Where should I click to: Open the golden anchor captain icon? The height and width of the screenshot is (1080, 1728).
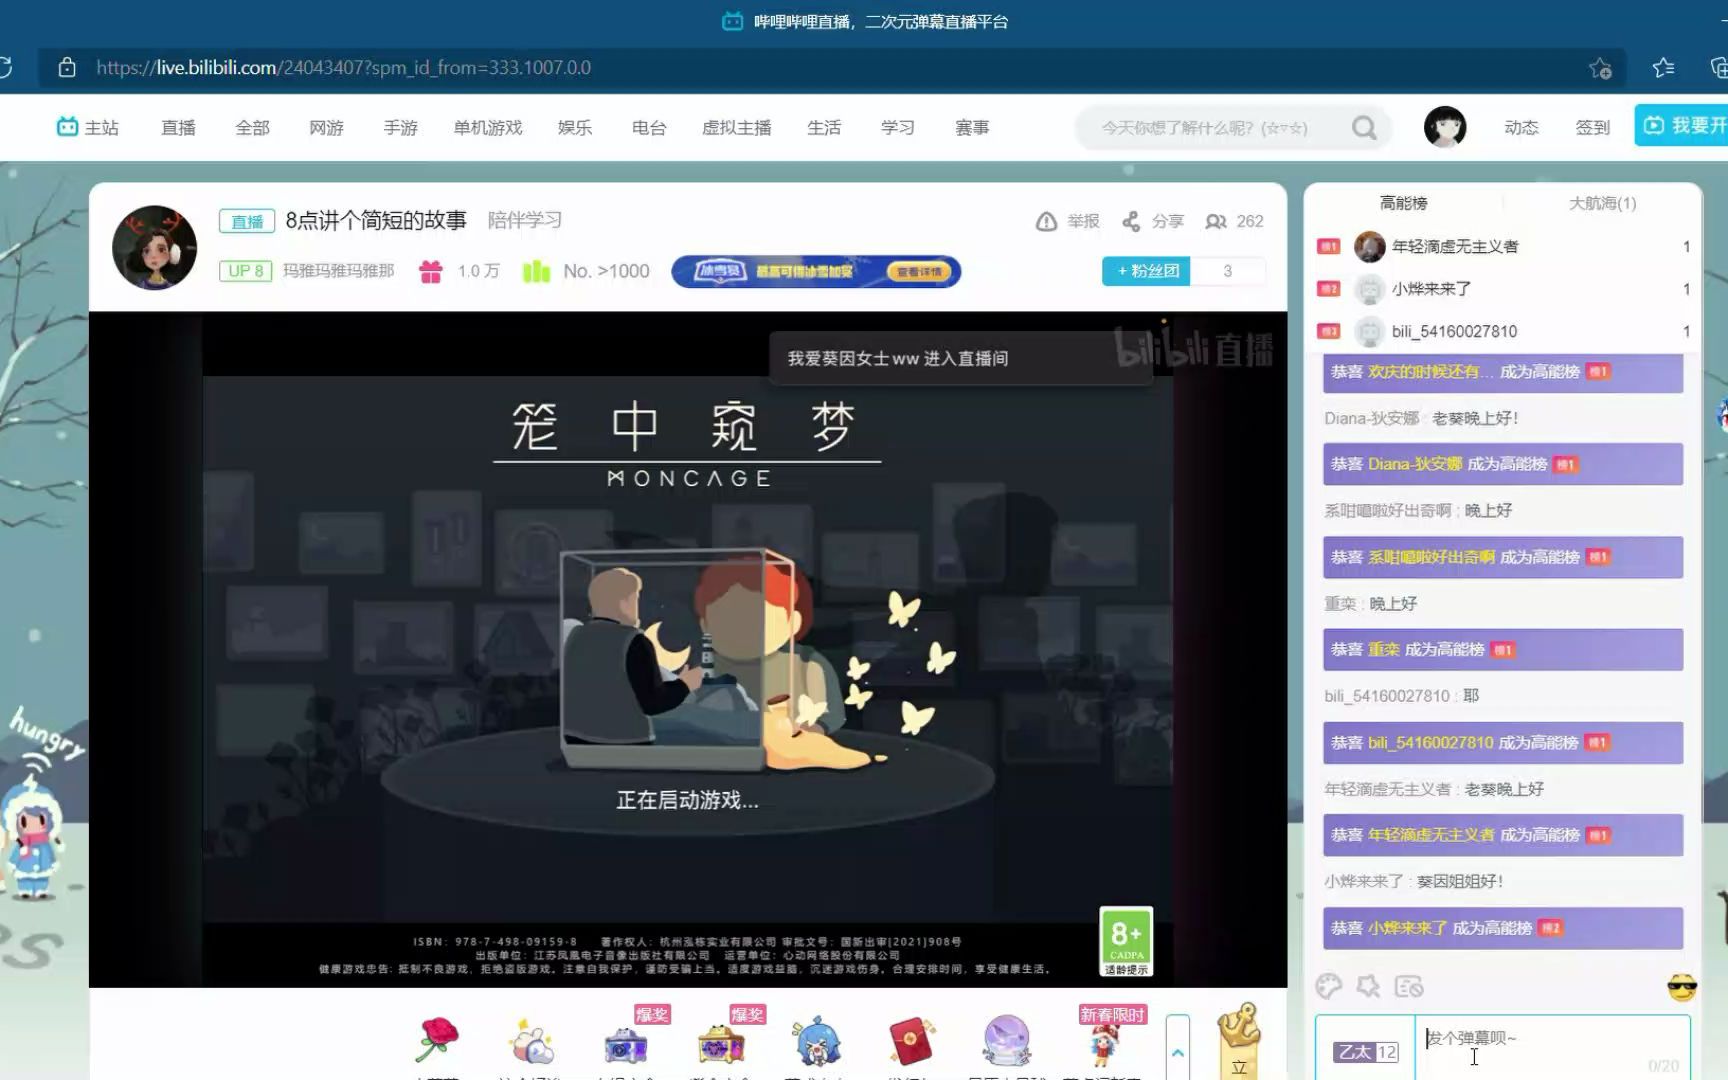point(1239,1040)
